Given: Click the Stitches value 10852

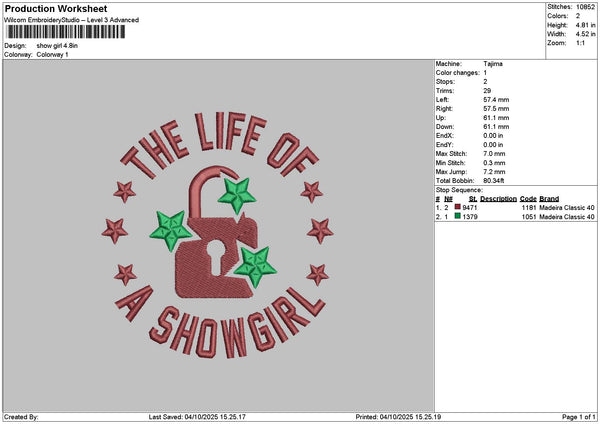Looking at the screenshot, I should [x=585, y=7].
